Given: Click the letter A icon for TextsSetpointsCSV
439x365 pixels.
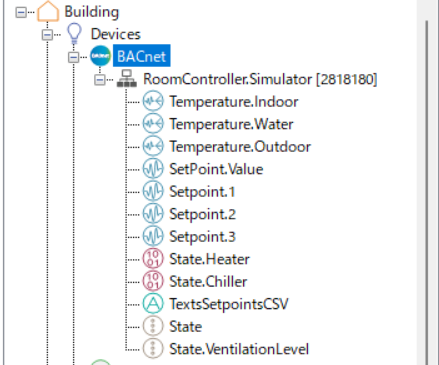Looking at the screenshot, I should [x=153, y=303].
